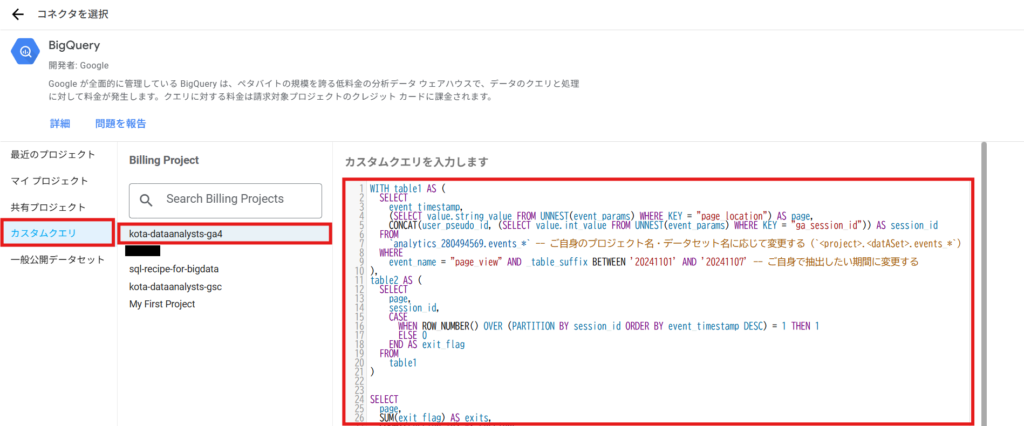Click the カスタムクエリを入力します heading
Screen dimensions: 1024x426
(x=416, y=161)
